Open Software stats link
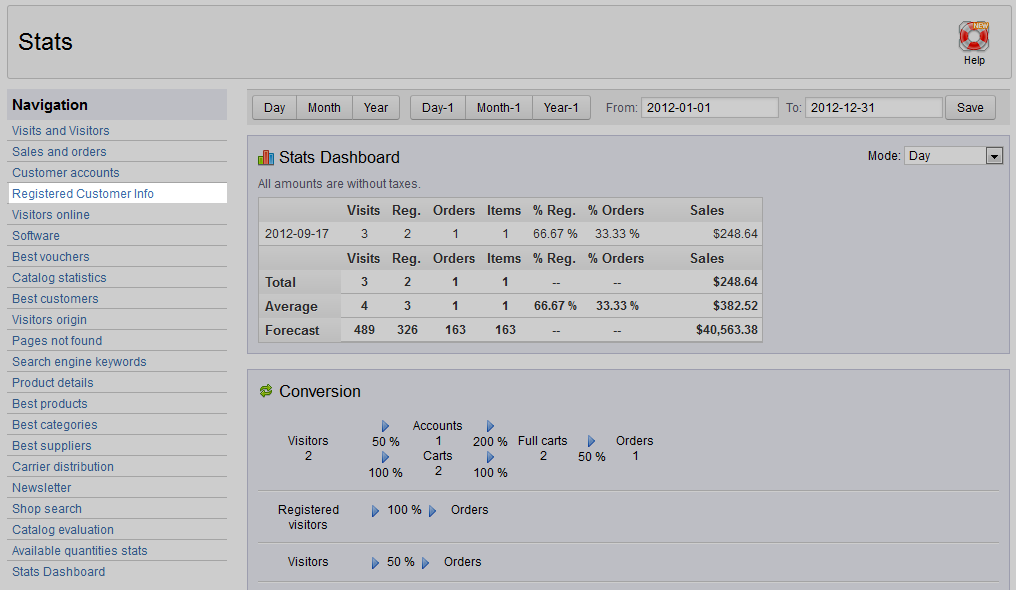 pyautogui.click(x=36, y=236)
